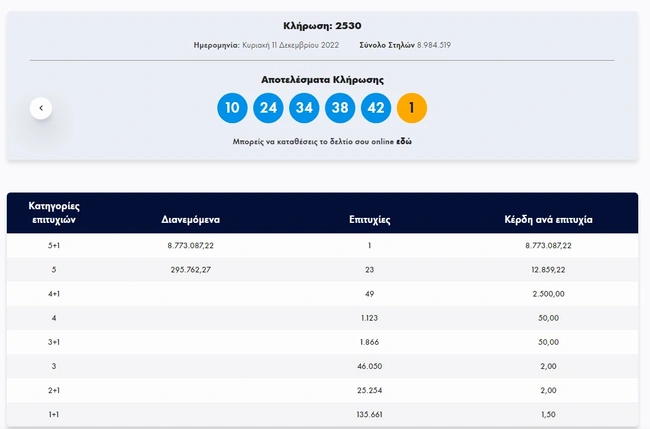650x429 pixels.
Task: Open the 'εδώ' online ticket link
Action: pos(404,142)
